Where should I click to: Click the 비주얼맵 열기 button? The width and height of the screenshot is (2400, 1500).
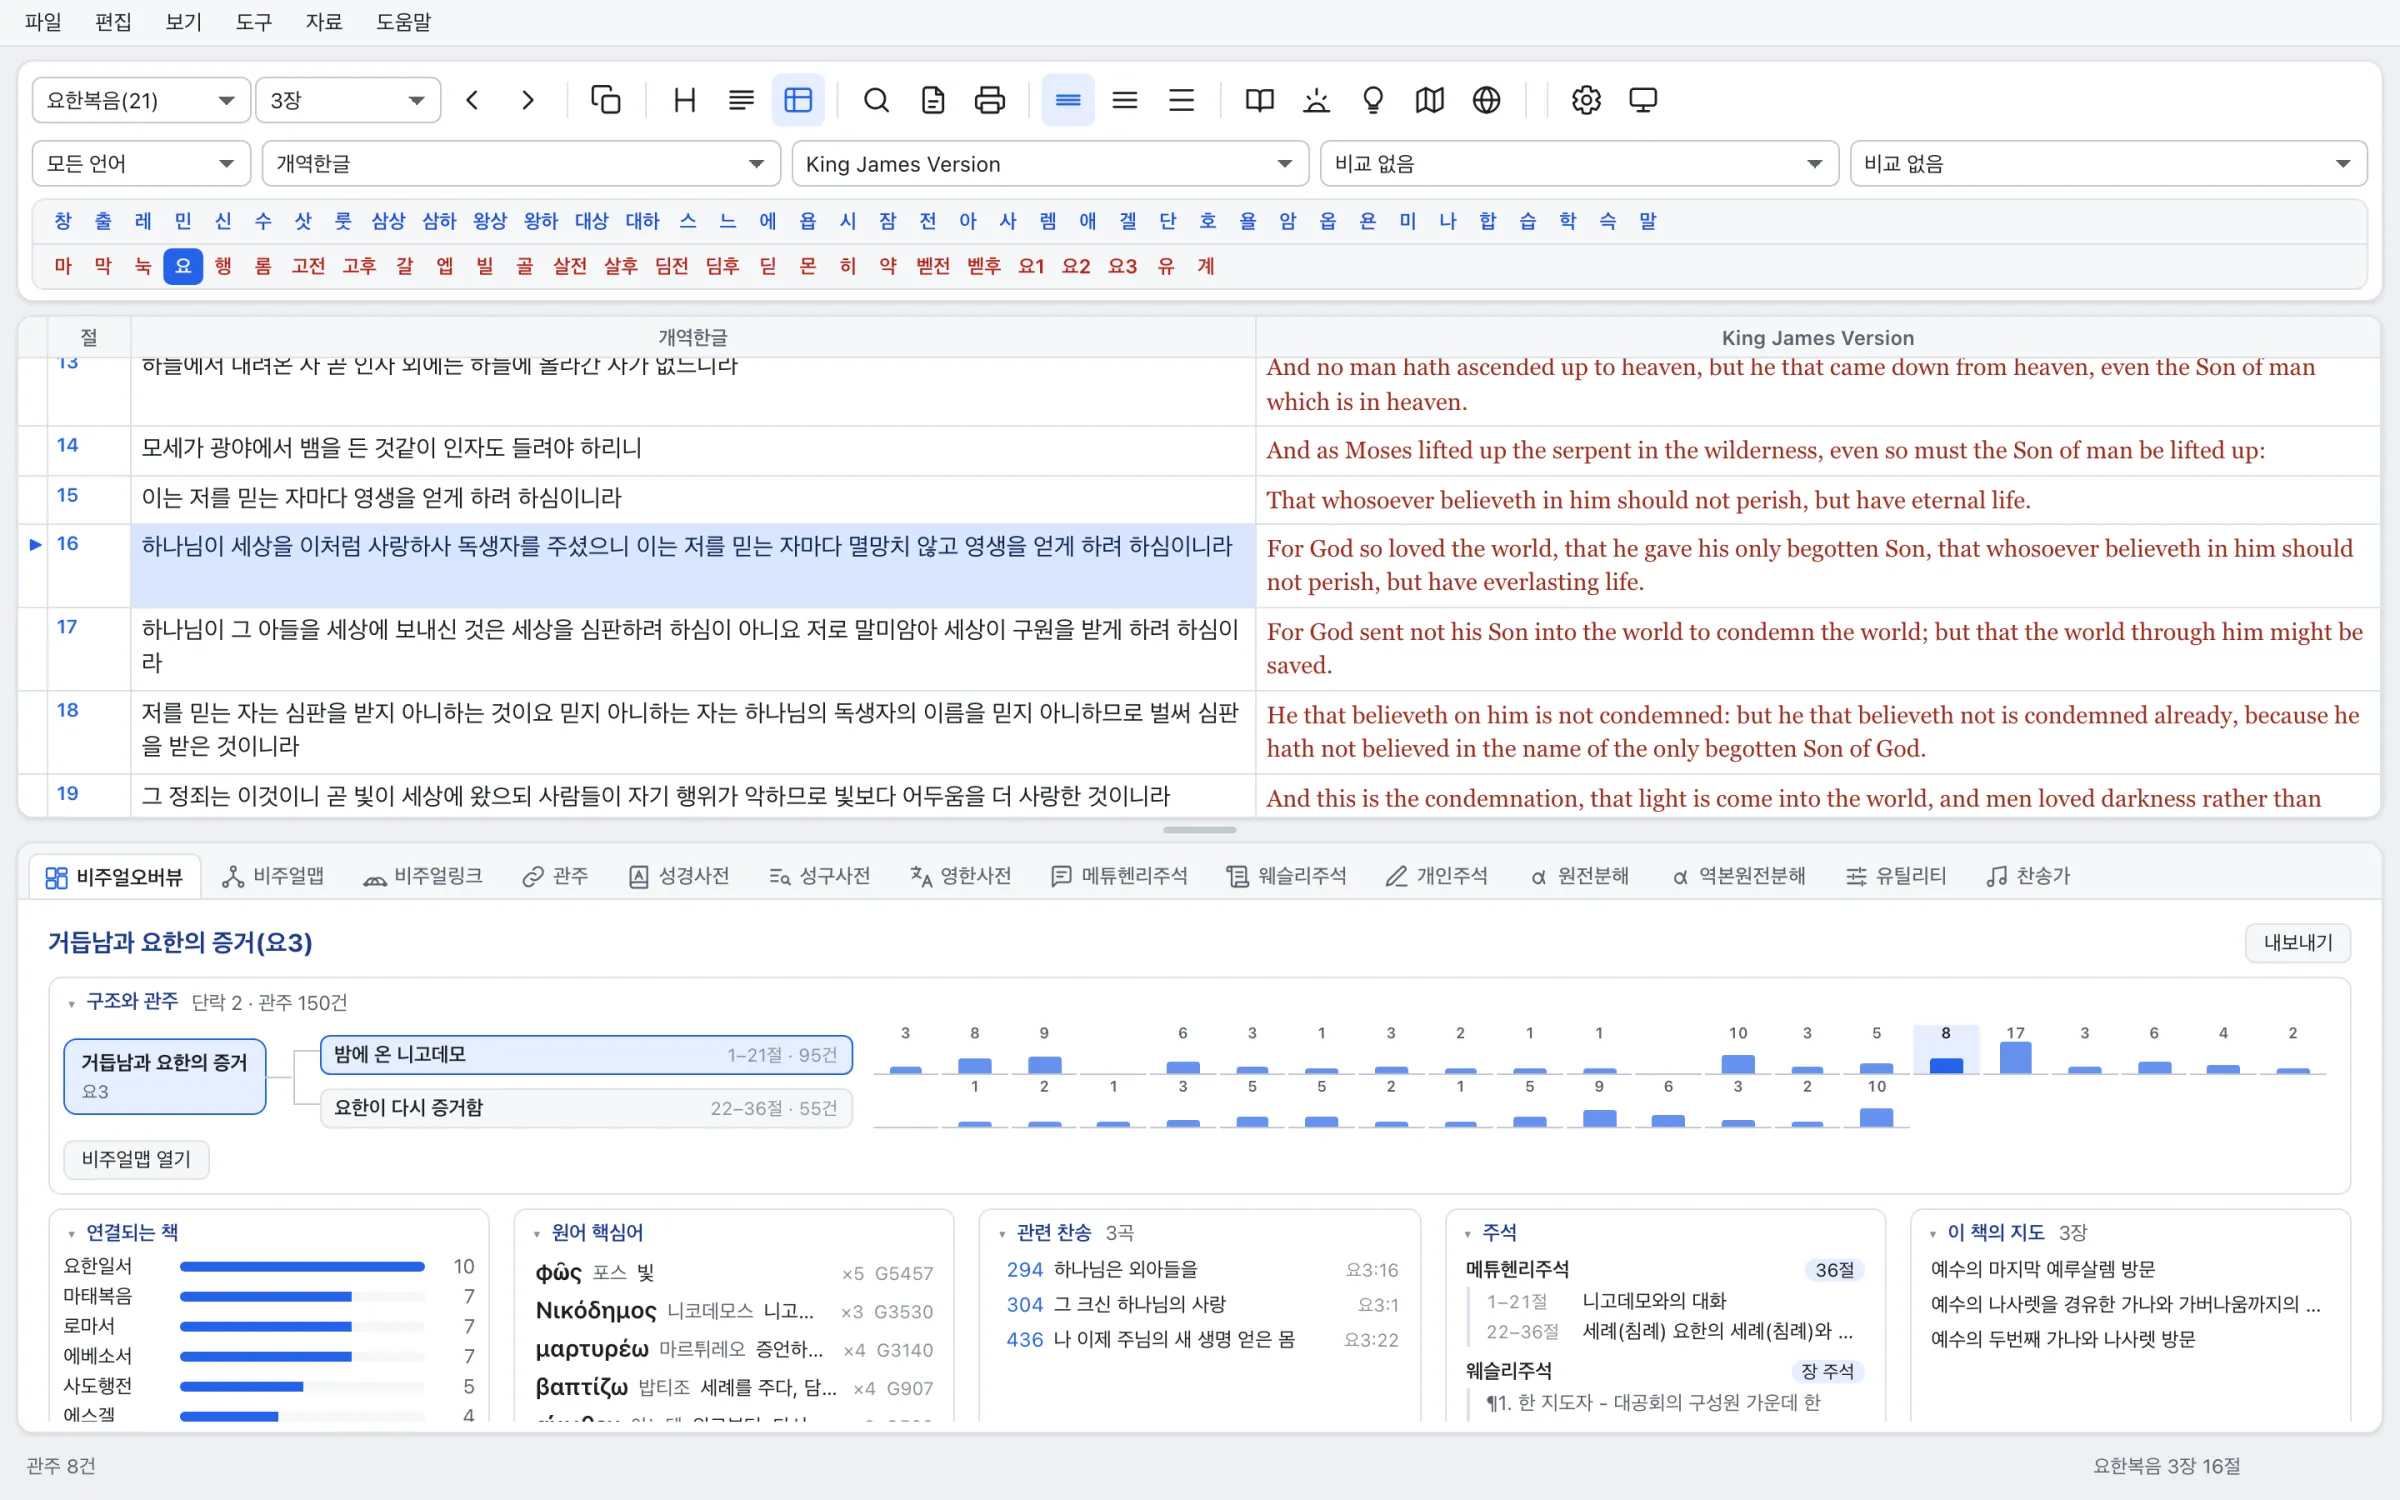click(x=136, y=1158)
